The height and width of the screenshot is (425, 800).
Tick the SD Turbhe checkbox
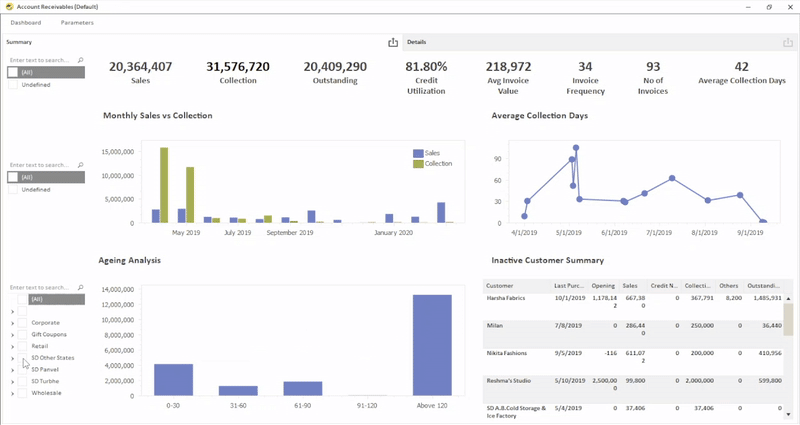click(22, 381)
